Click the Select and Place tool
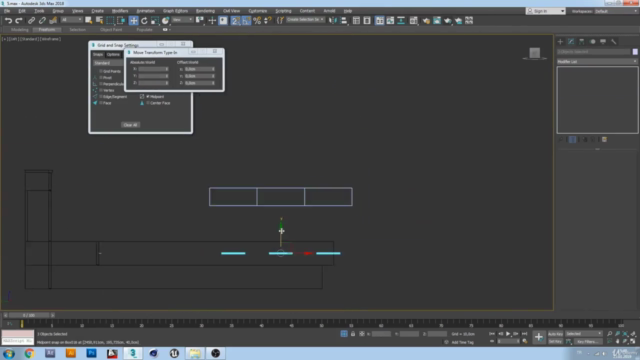The width and height of the screenshot is (640, 360). click(165, 20)
